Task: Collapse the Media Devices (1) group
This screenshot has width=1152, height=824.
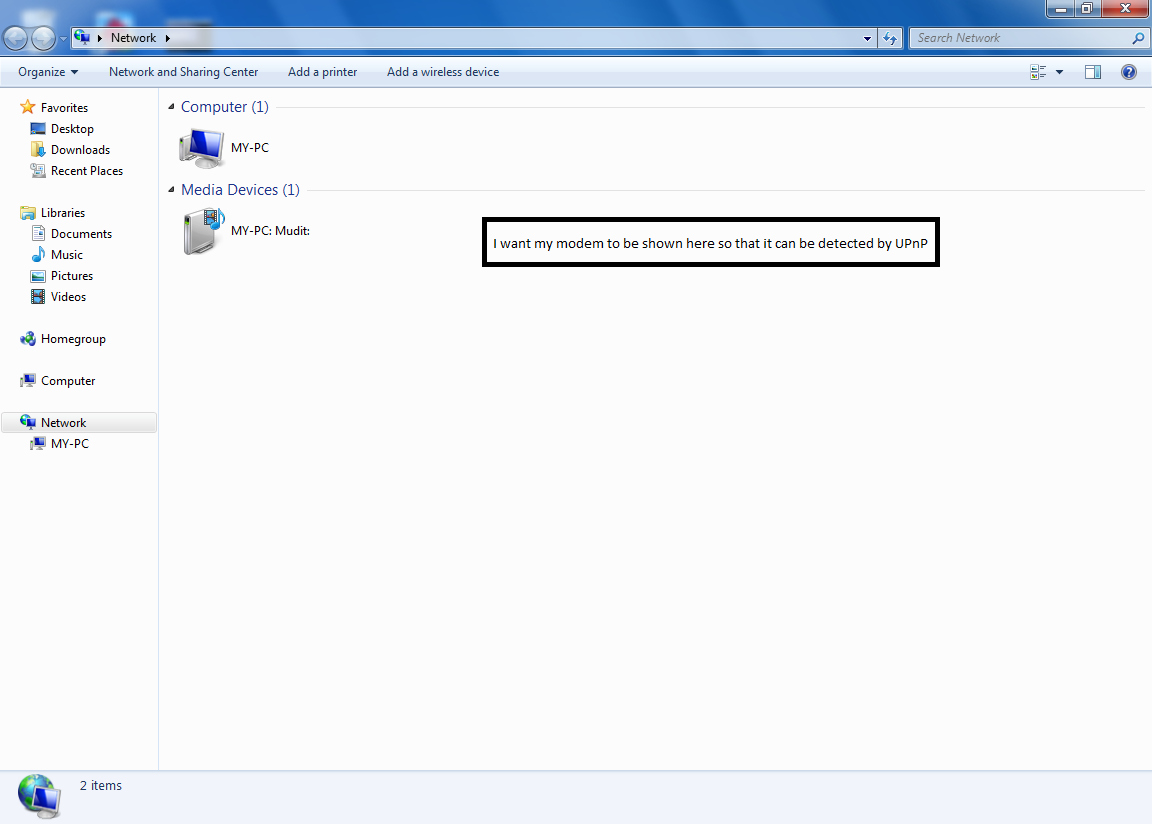Action: pyautogui.click(x=171, y=190)
